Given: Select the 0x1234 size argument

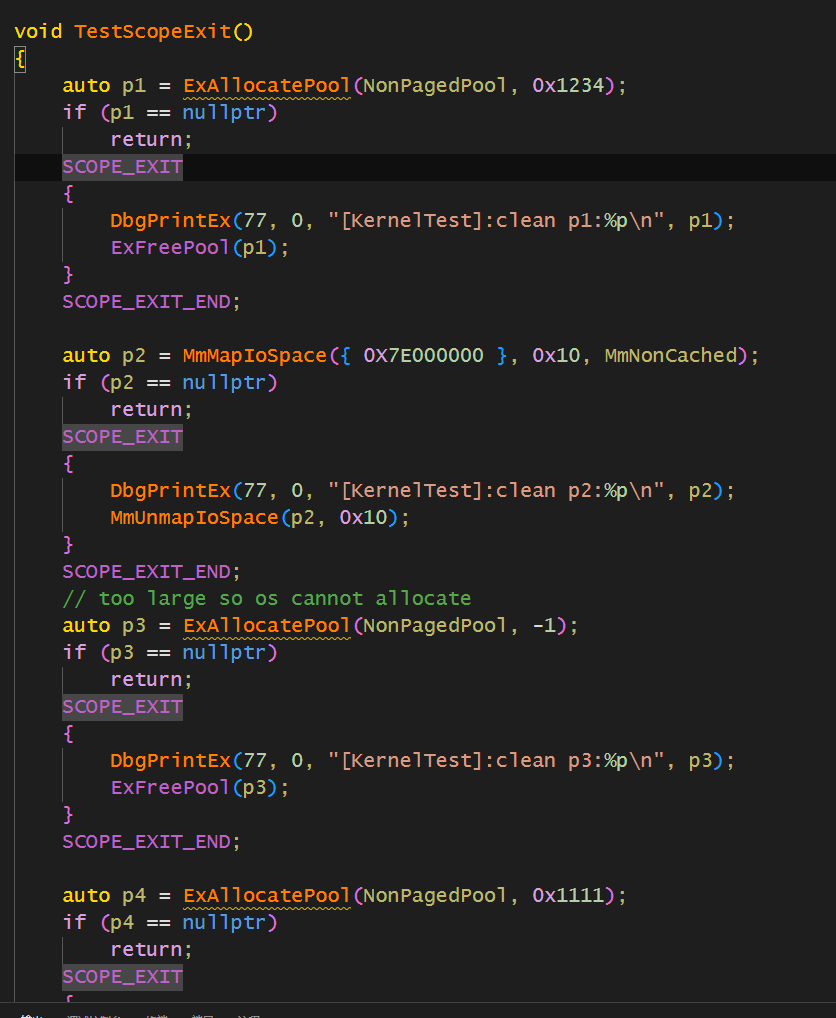Looking at the screenshot, I should click(x=568, y=85).
